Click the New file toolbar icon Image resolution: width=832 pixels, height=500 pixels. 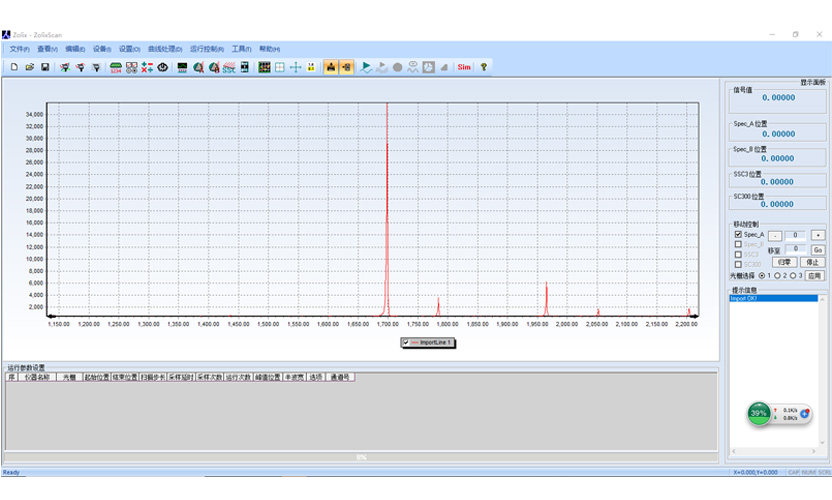pos(14,67)
